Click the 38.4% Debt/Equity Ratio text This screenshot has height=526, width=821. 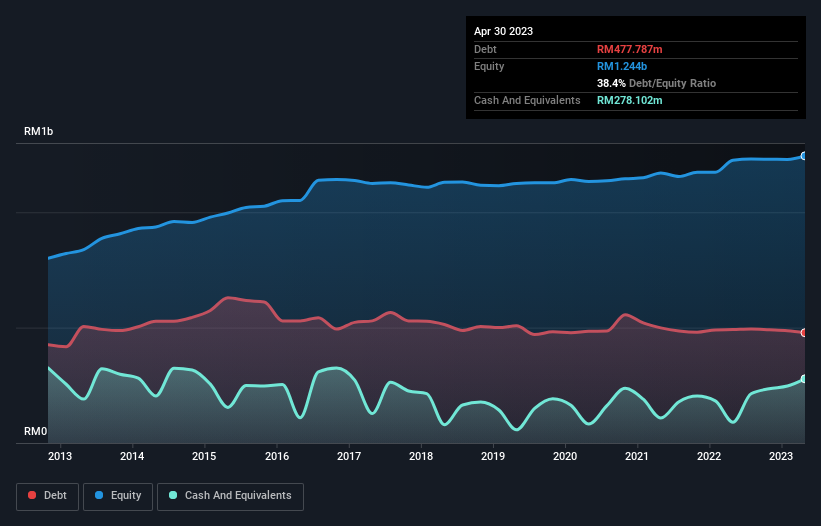(656, 83)
